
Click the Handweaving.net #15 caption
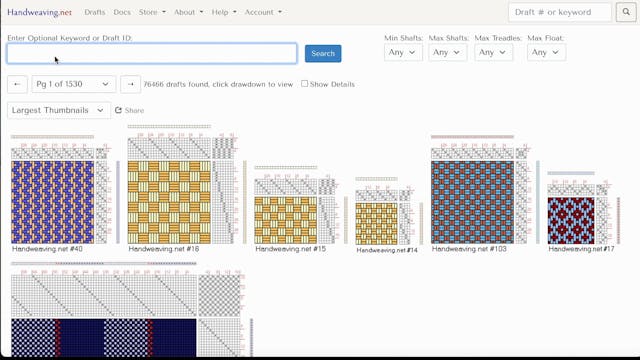291,249
